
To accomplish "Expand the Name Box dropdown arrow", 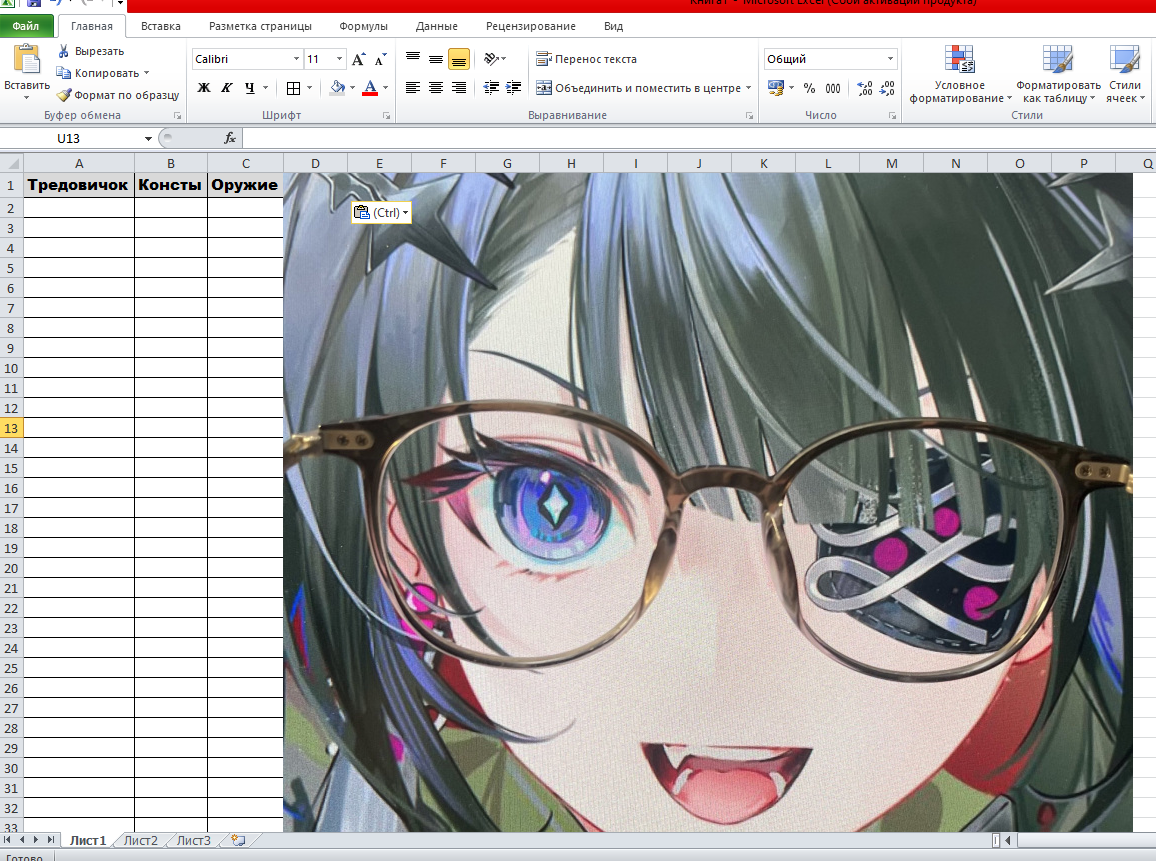I will (x=148, y=138).
